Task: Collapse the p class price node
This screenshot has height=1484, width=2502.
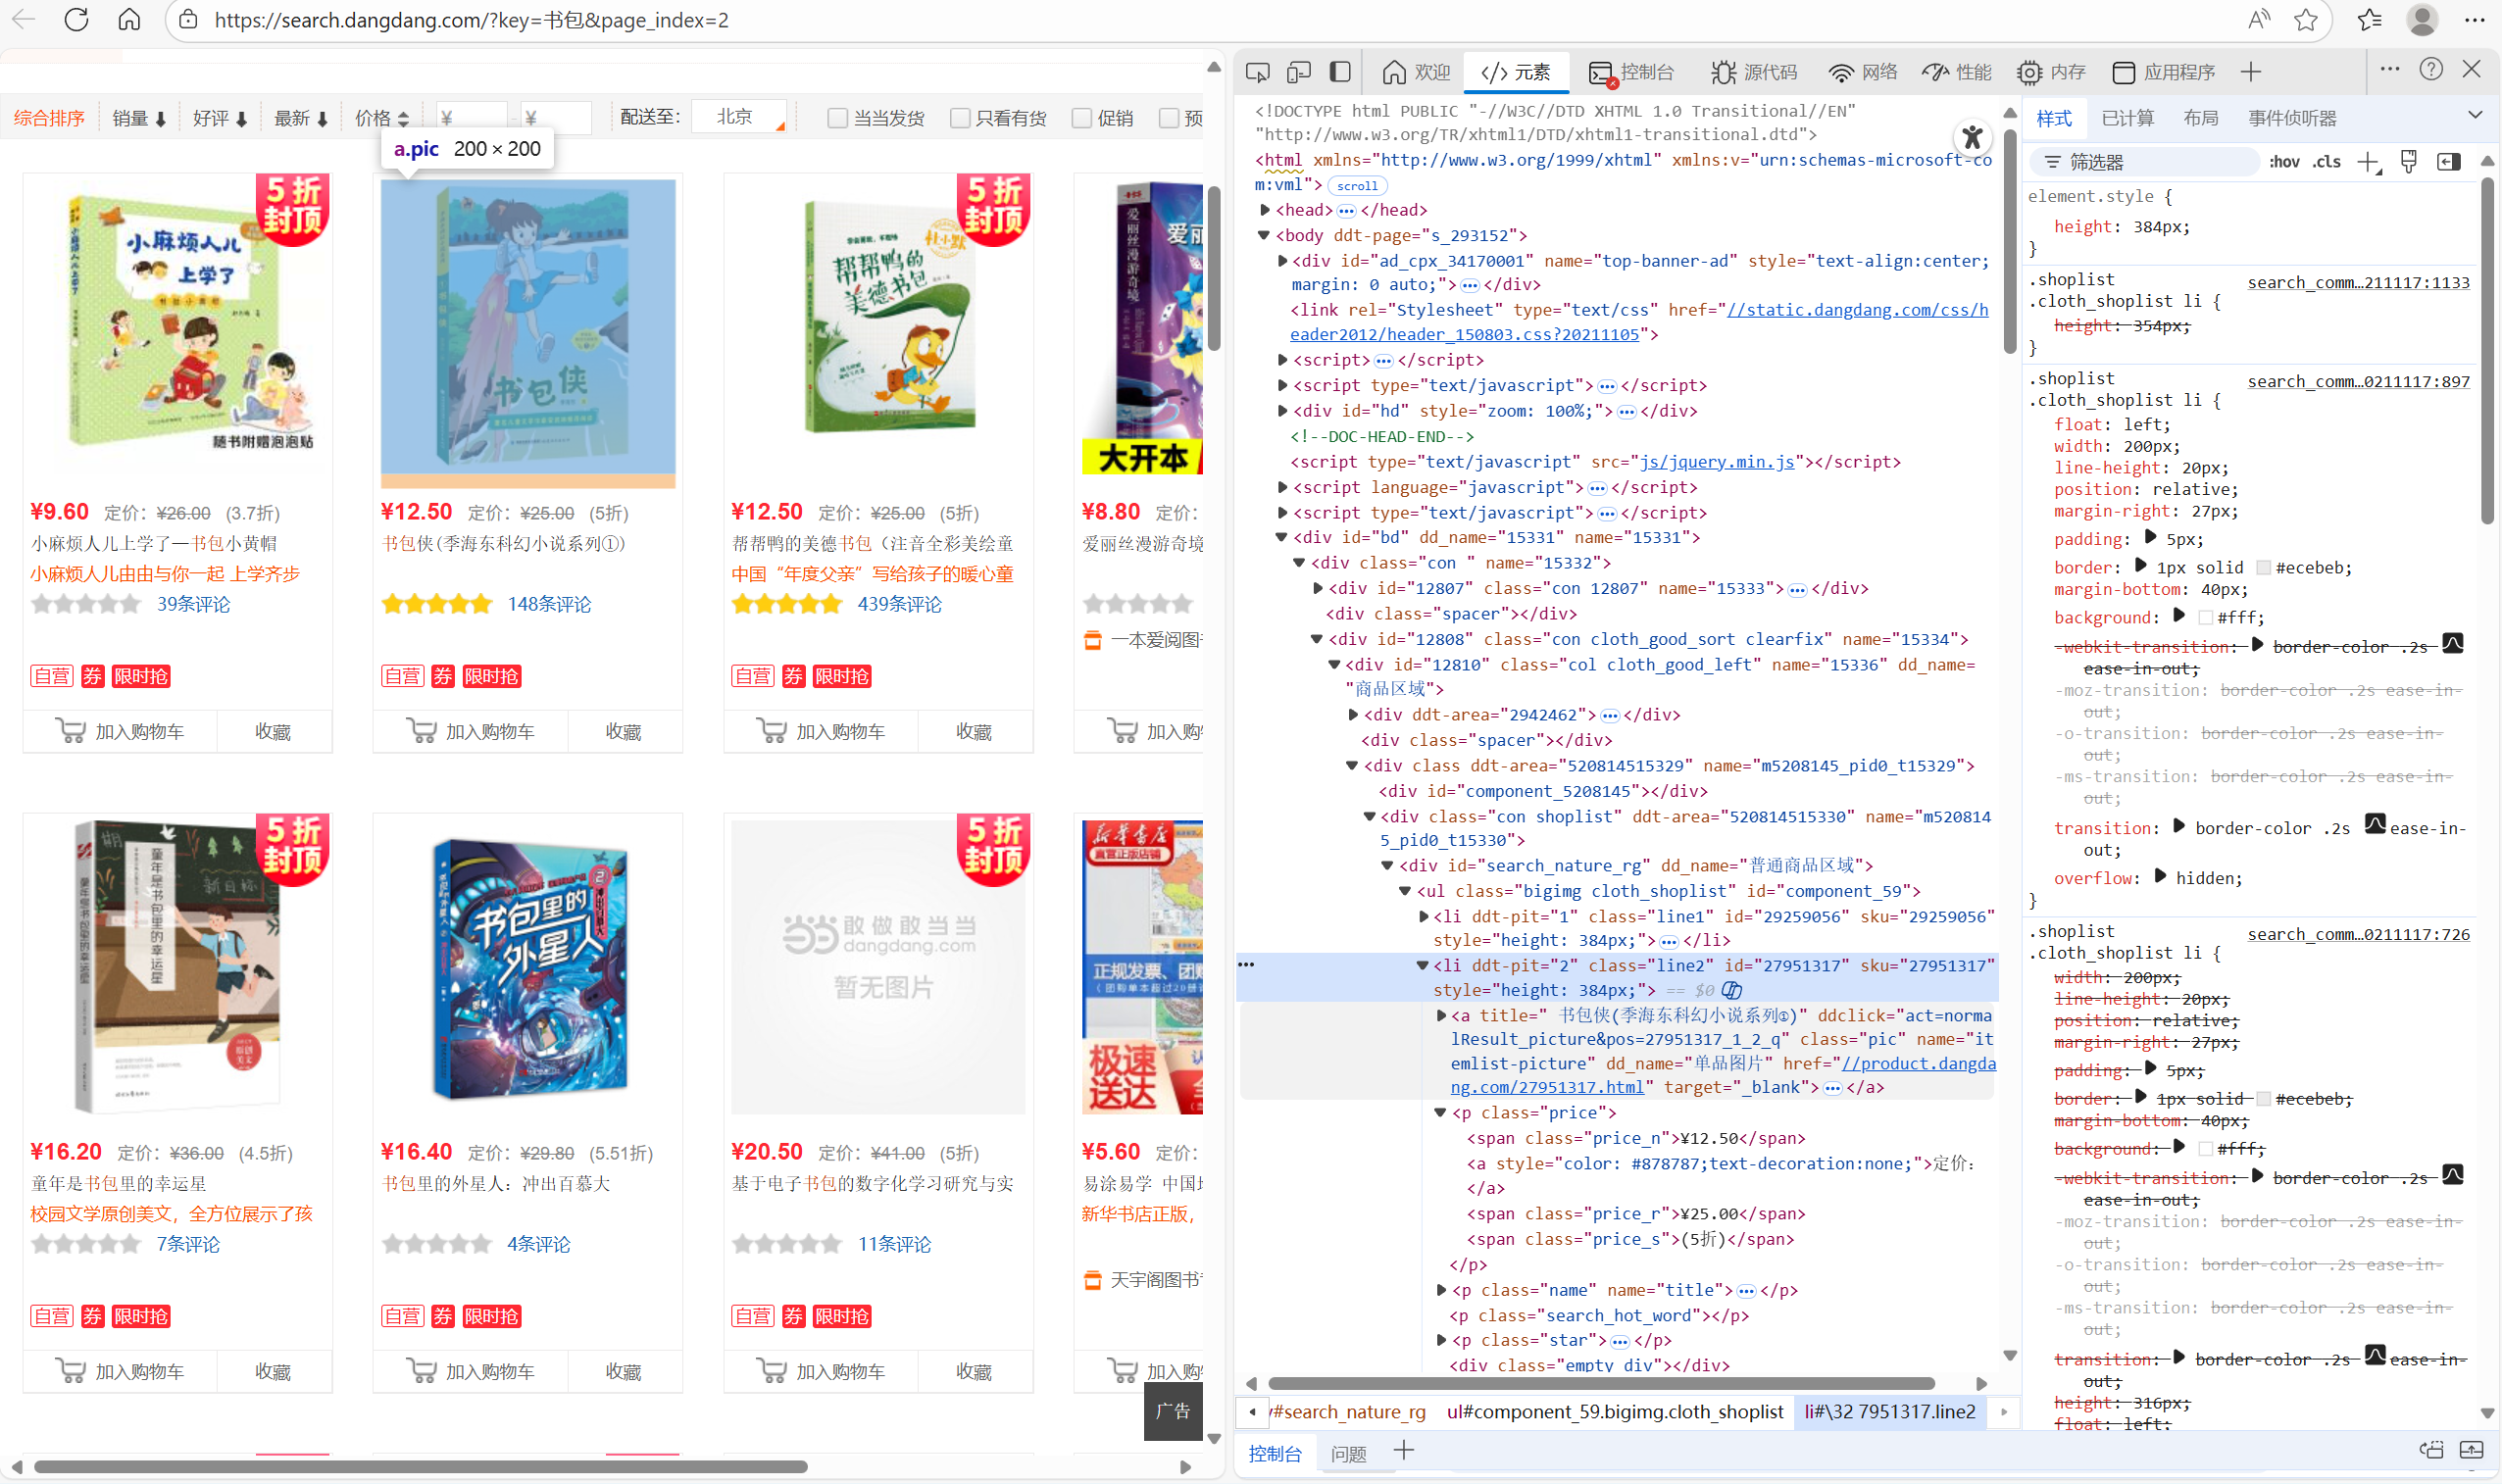Action: (x=1440, y=1113)
